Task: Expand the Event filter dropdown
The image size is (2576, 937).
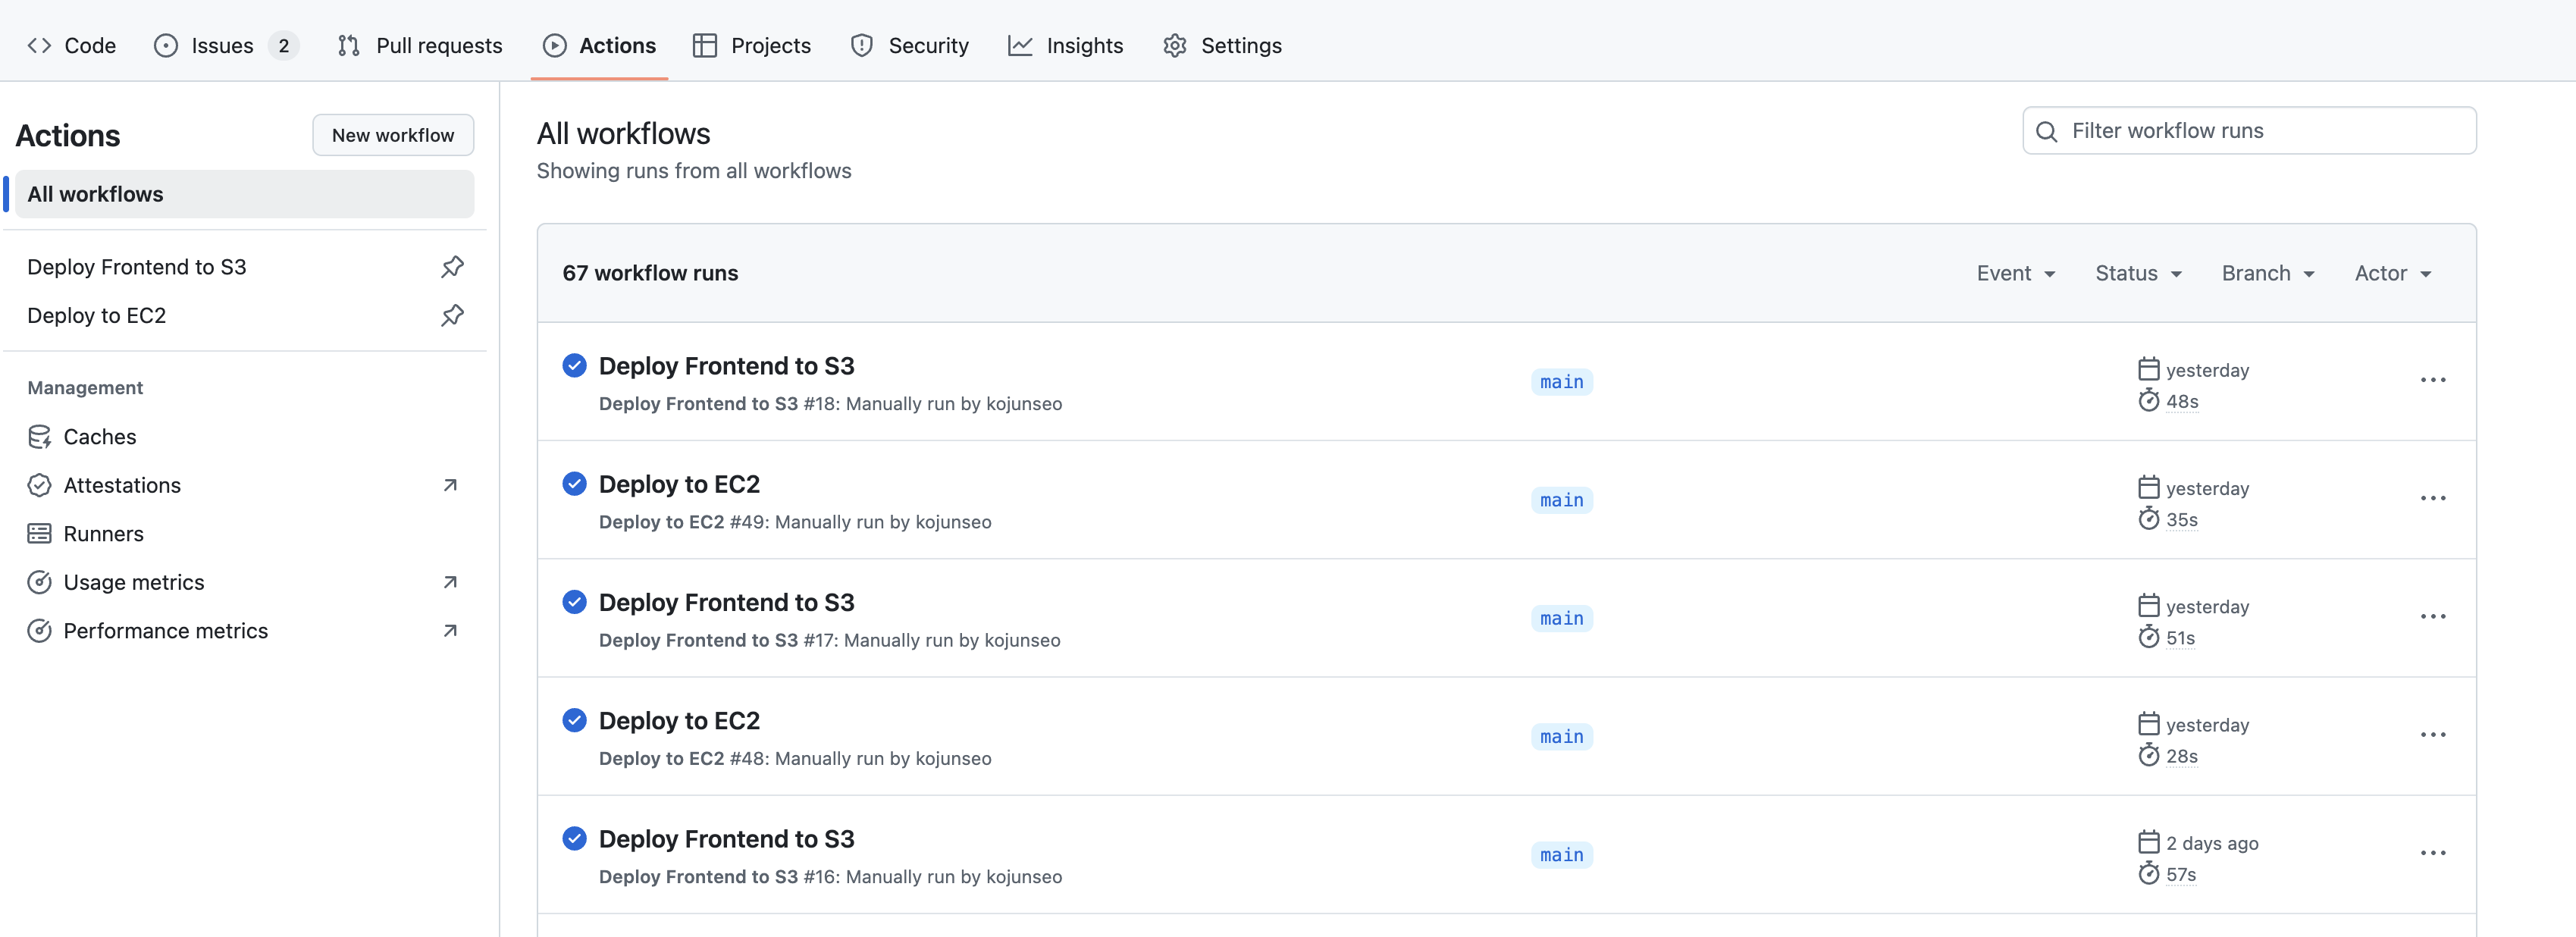Action: [x=2015, y=273]
